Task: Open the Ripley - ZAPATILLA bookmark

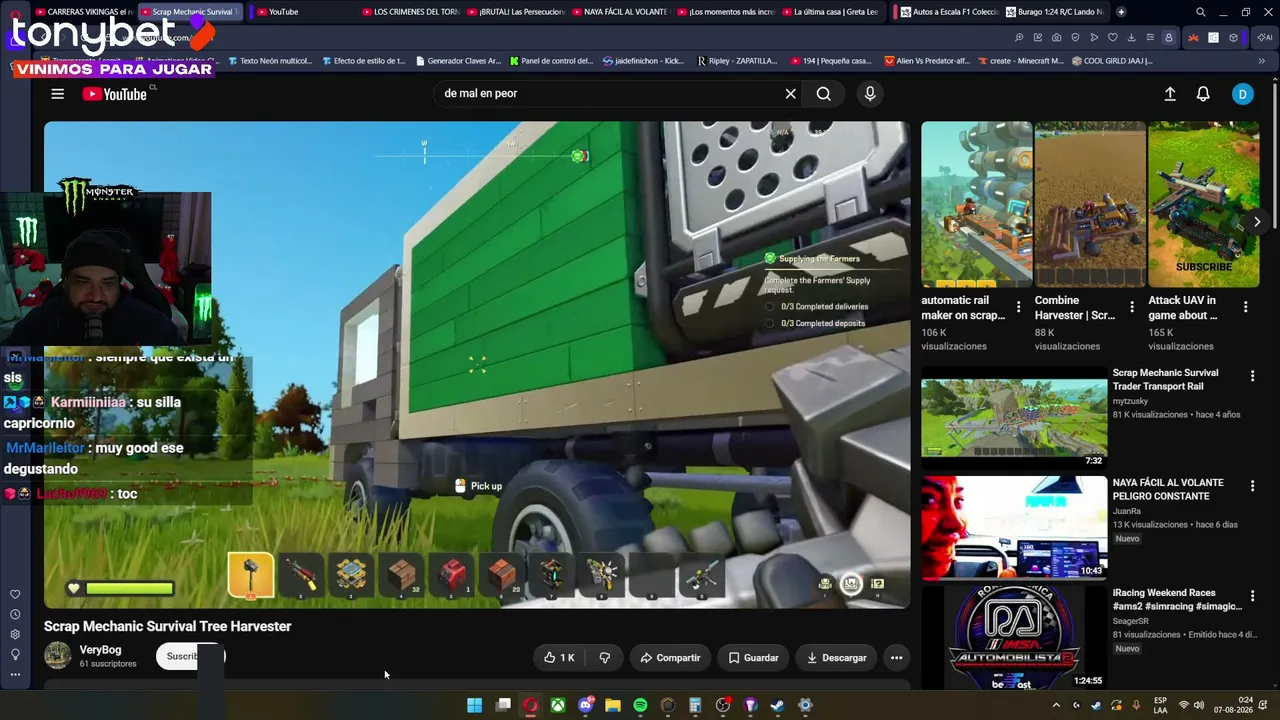Action: pyautogui.click(x=737, y=61)
